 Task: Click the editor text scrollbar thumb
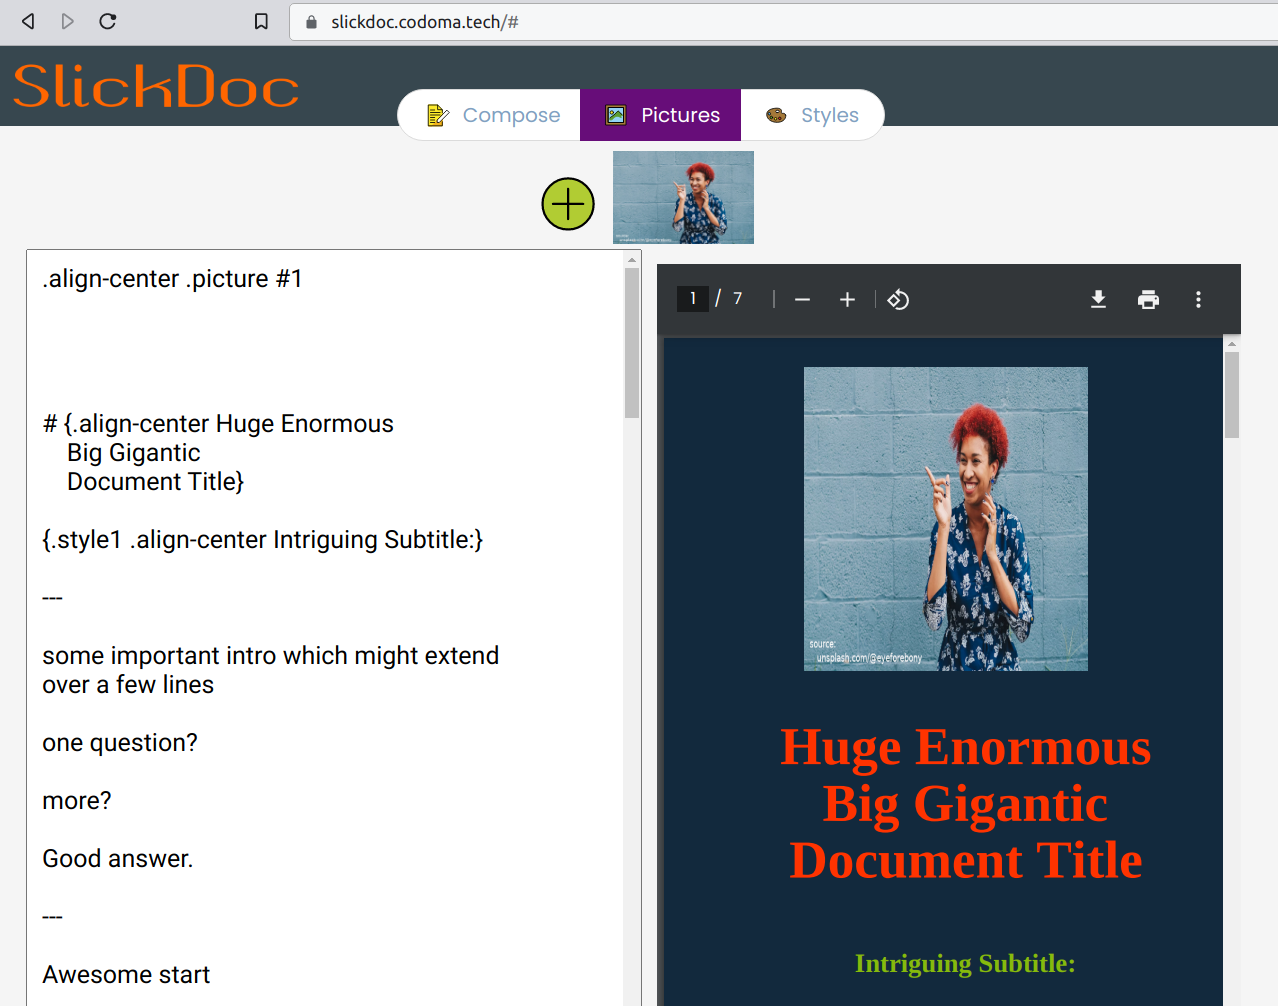pyautogui.click(x=632, y=343)
